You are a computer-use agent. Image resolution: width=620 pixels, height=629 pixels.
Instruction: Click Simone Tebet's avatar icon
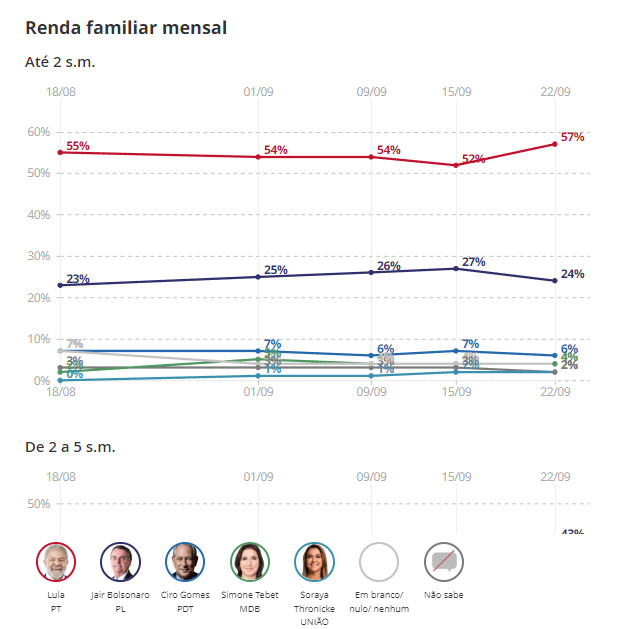pos(250,562)
